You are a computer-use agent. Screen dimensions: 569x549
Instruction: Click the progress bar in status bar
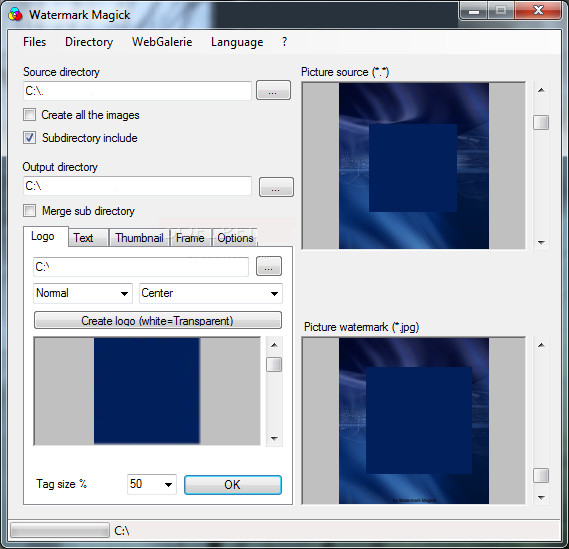[x=60, y=530]
